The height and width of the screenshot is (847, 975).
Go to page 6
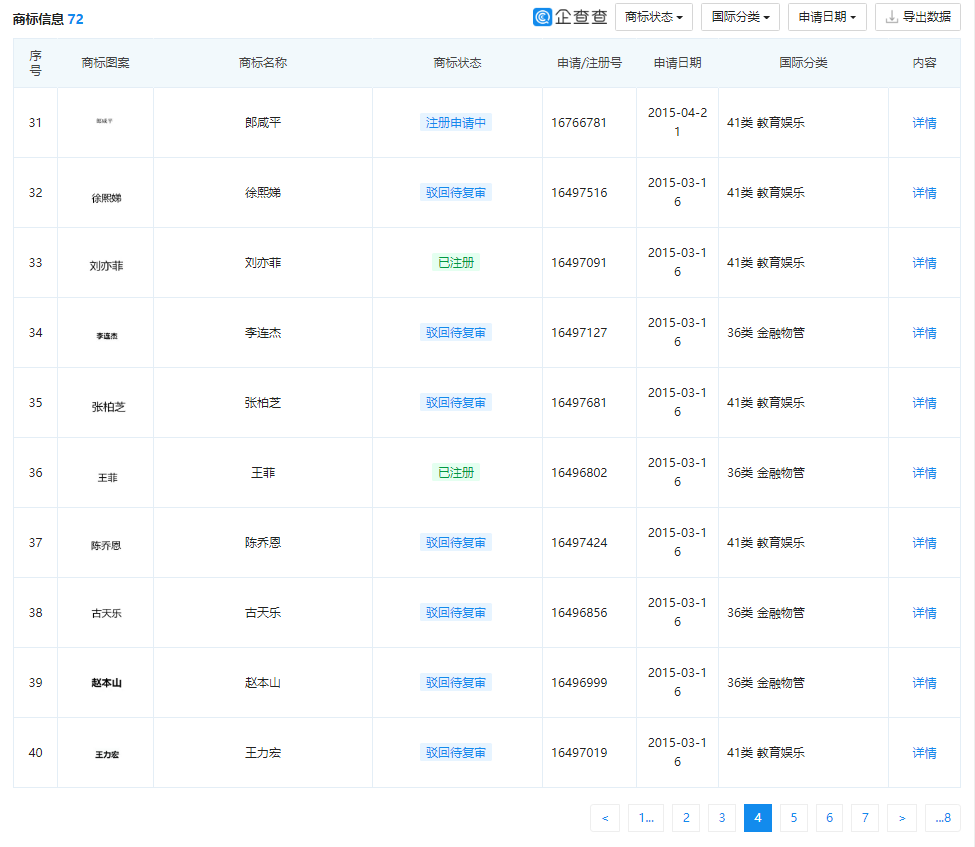[829, 818]
